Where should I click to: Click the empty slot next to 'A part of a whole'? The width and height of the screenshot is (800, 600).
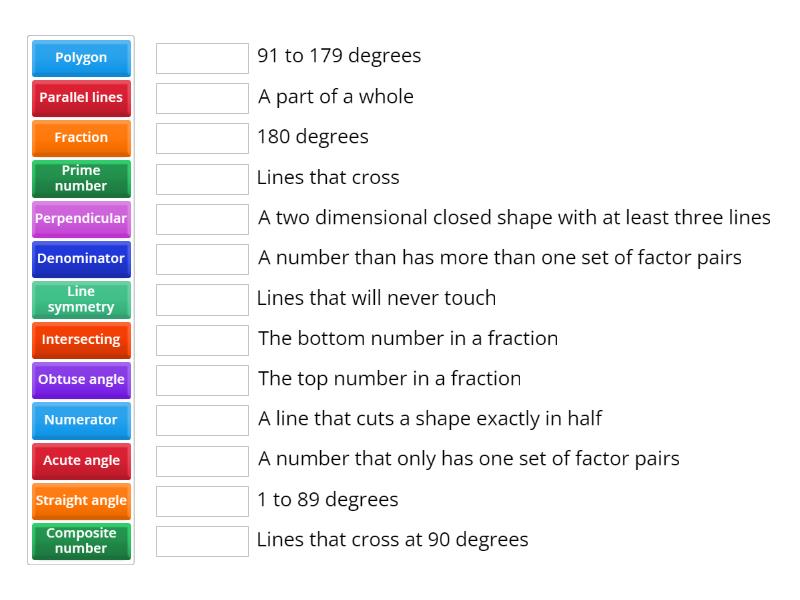point(201,97)
